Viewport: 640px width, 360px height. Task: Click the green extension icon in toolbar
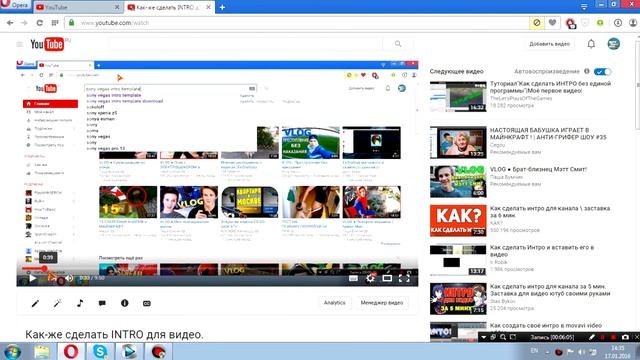pos(600,23)
